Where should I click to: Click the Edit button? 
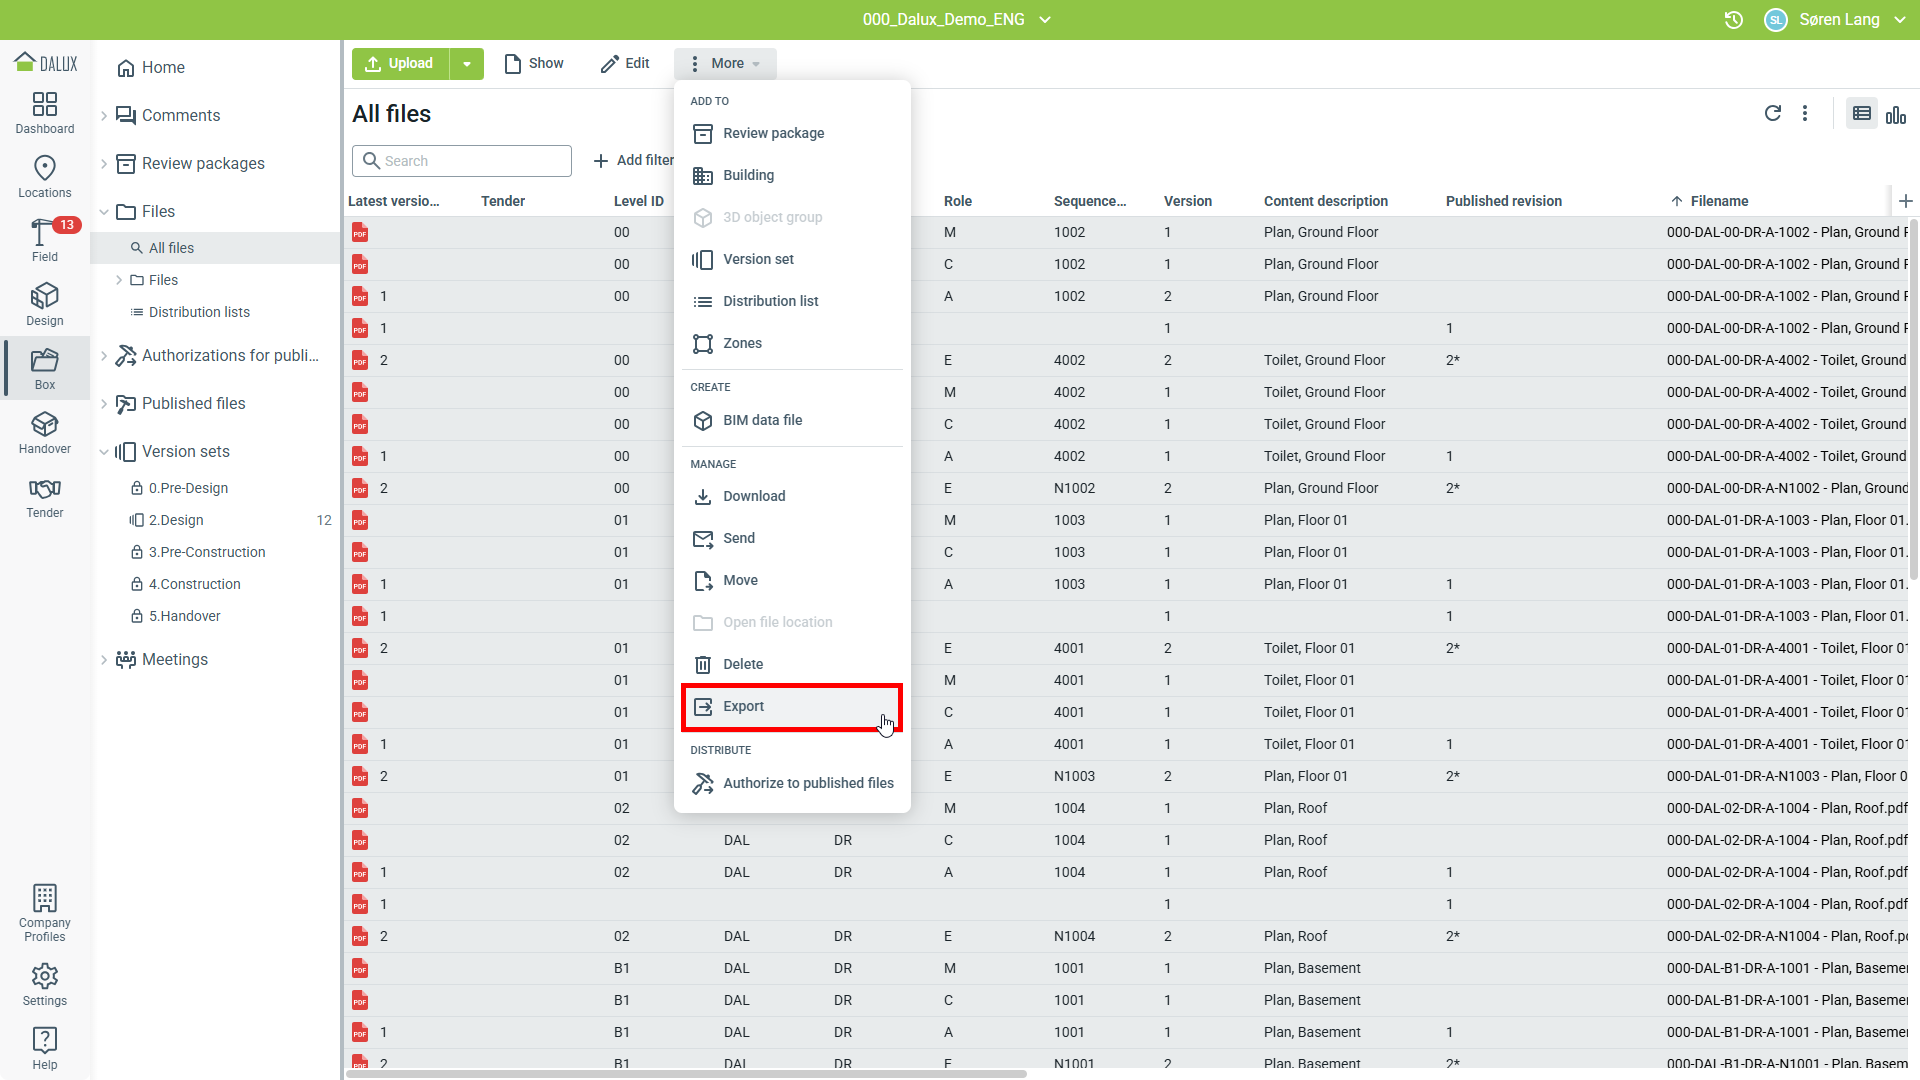[x=625, y=63]
